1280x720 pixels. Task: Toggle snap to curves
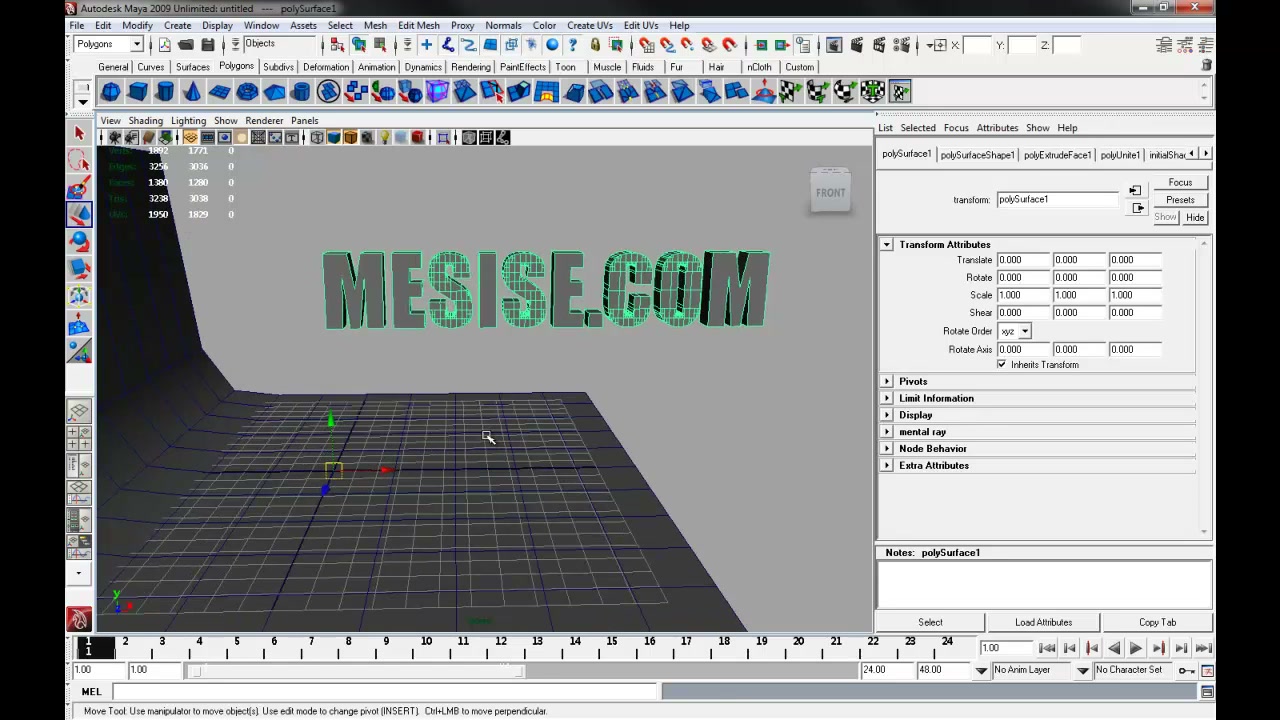[668, 45]
